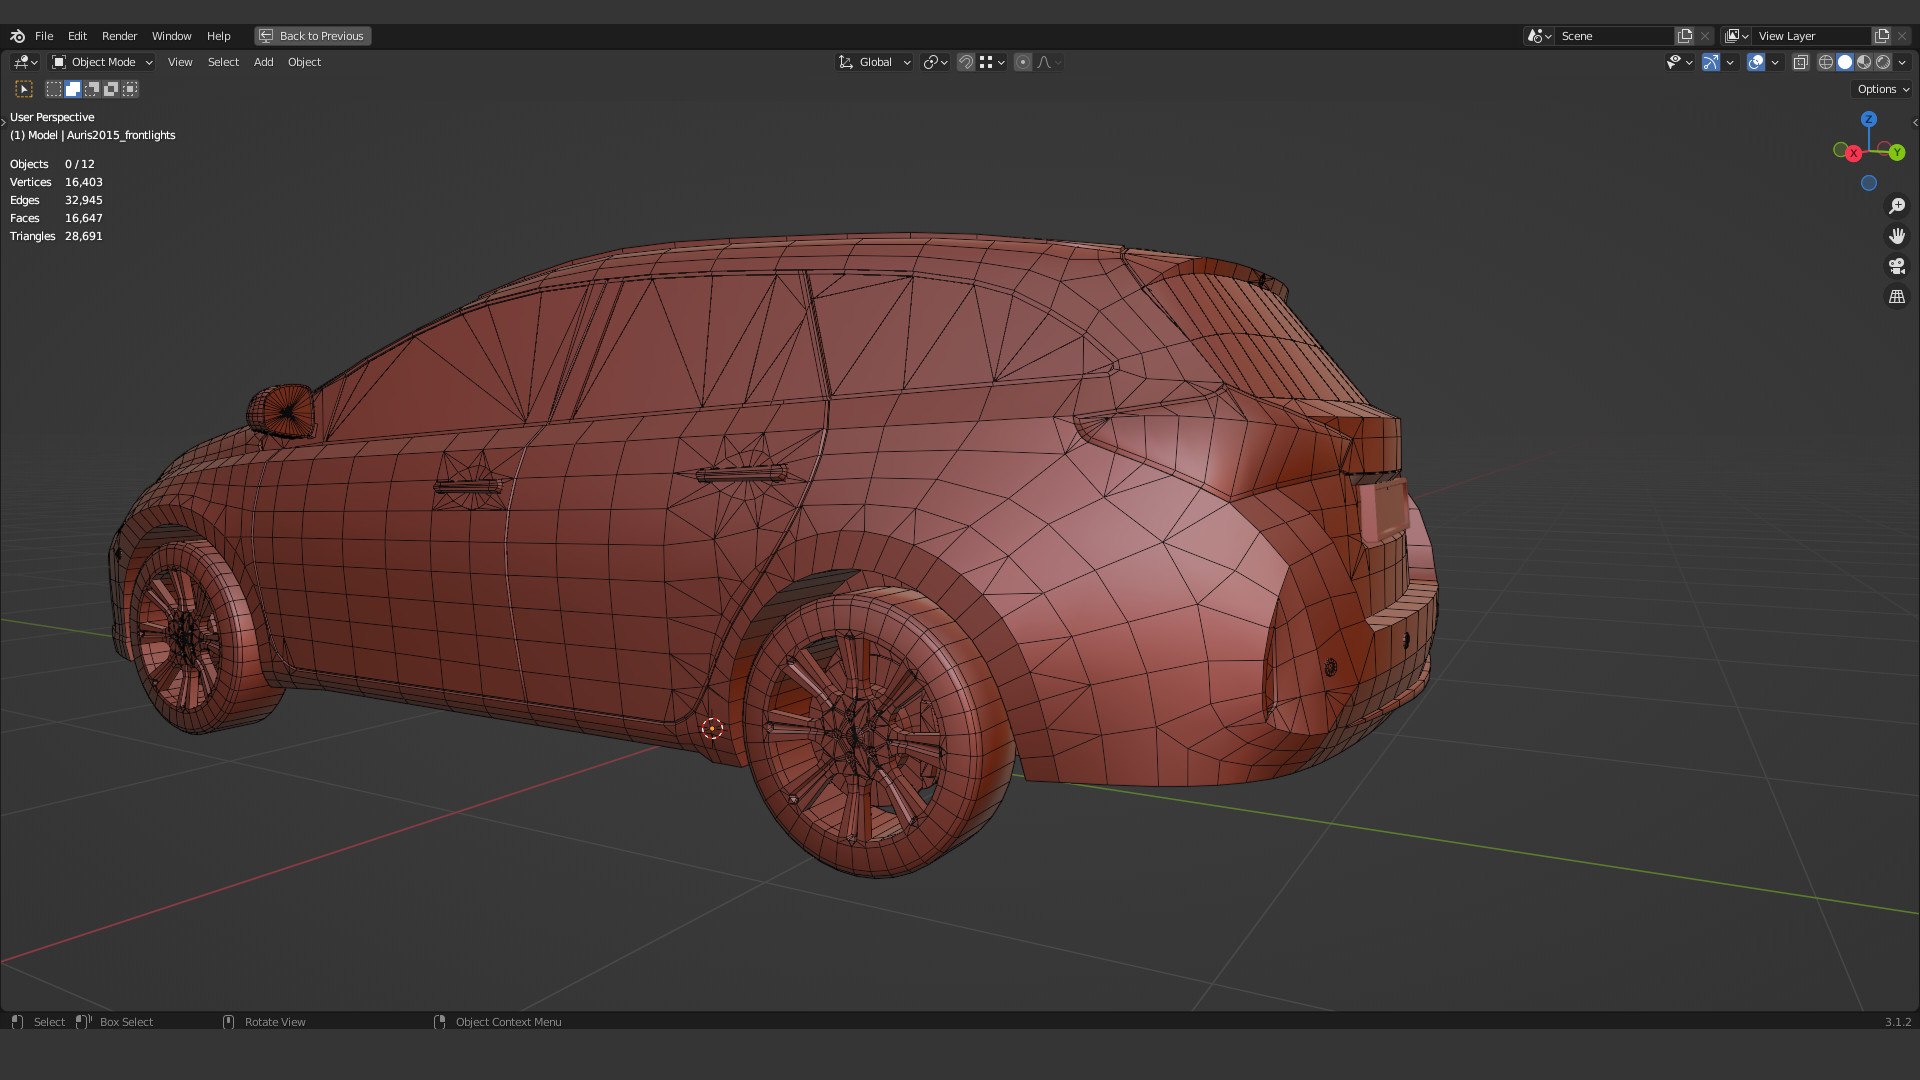Image resolution: width=1920 pixels, height=1080 pixels.
Task: Toggle viewport gizmos display
Action: (1711, 62)
